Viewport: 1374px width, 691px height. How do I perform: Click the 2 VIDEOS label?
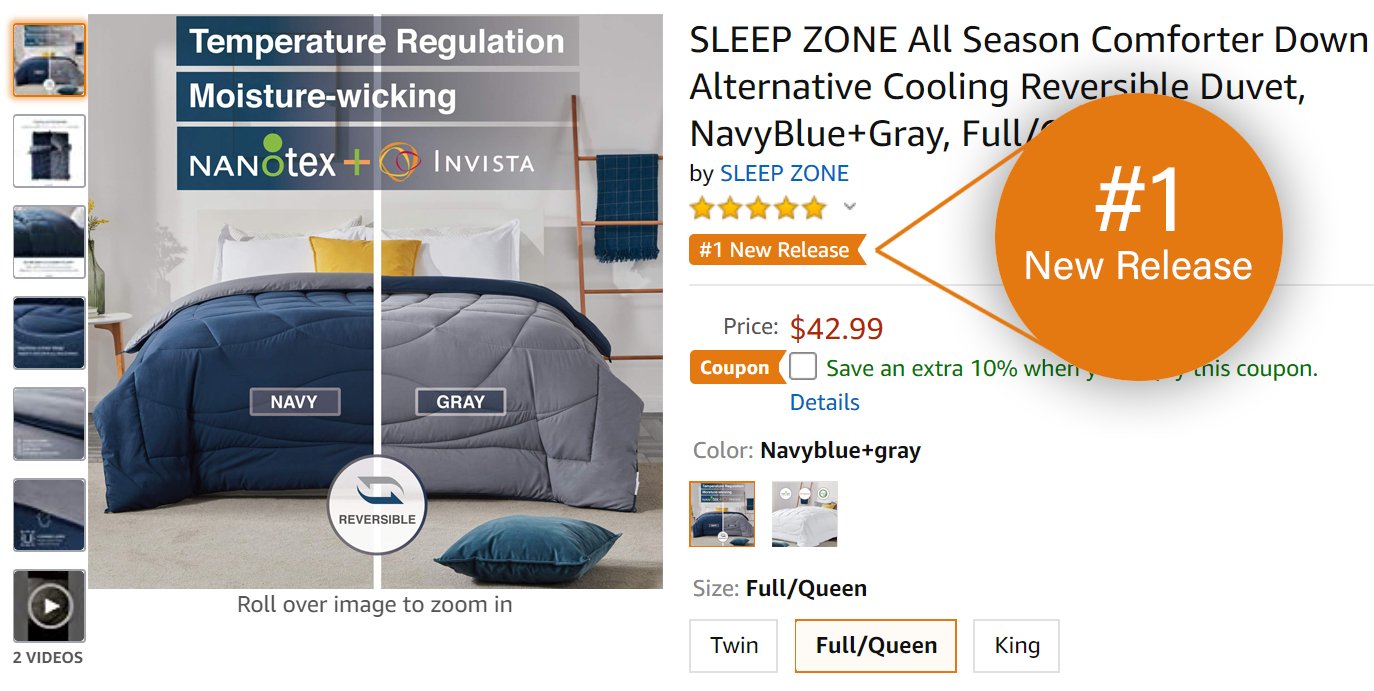click(x=47, y=658)
